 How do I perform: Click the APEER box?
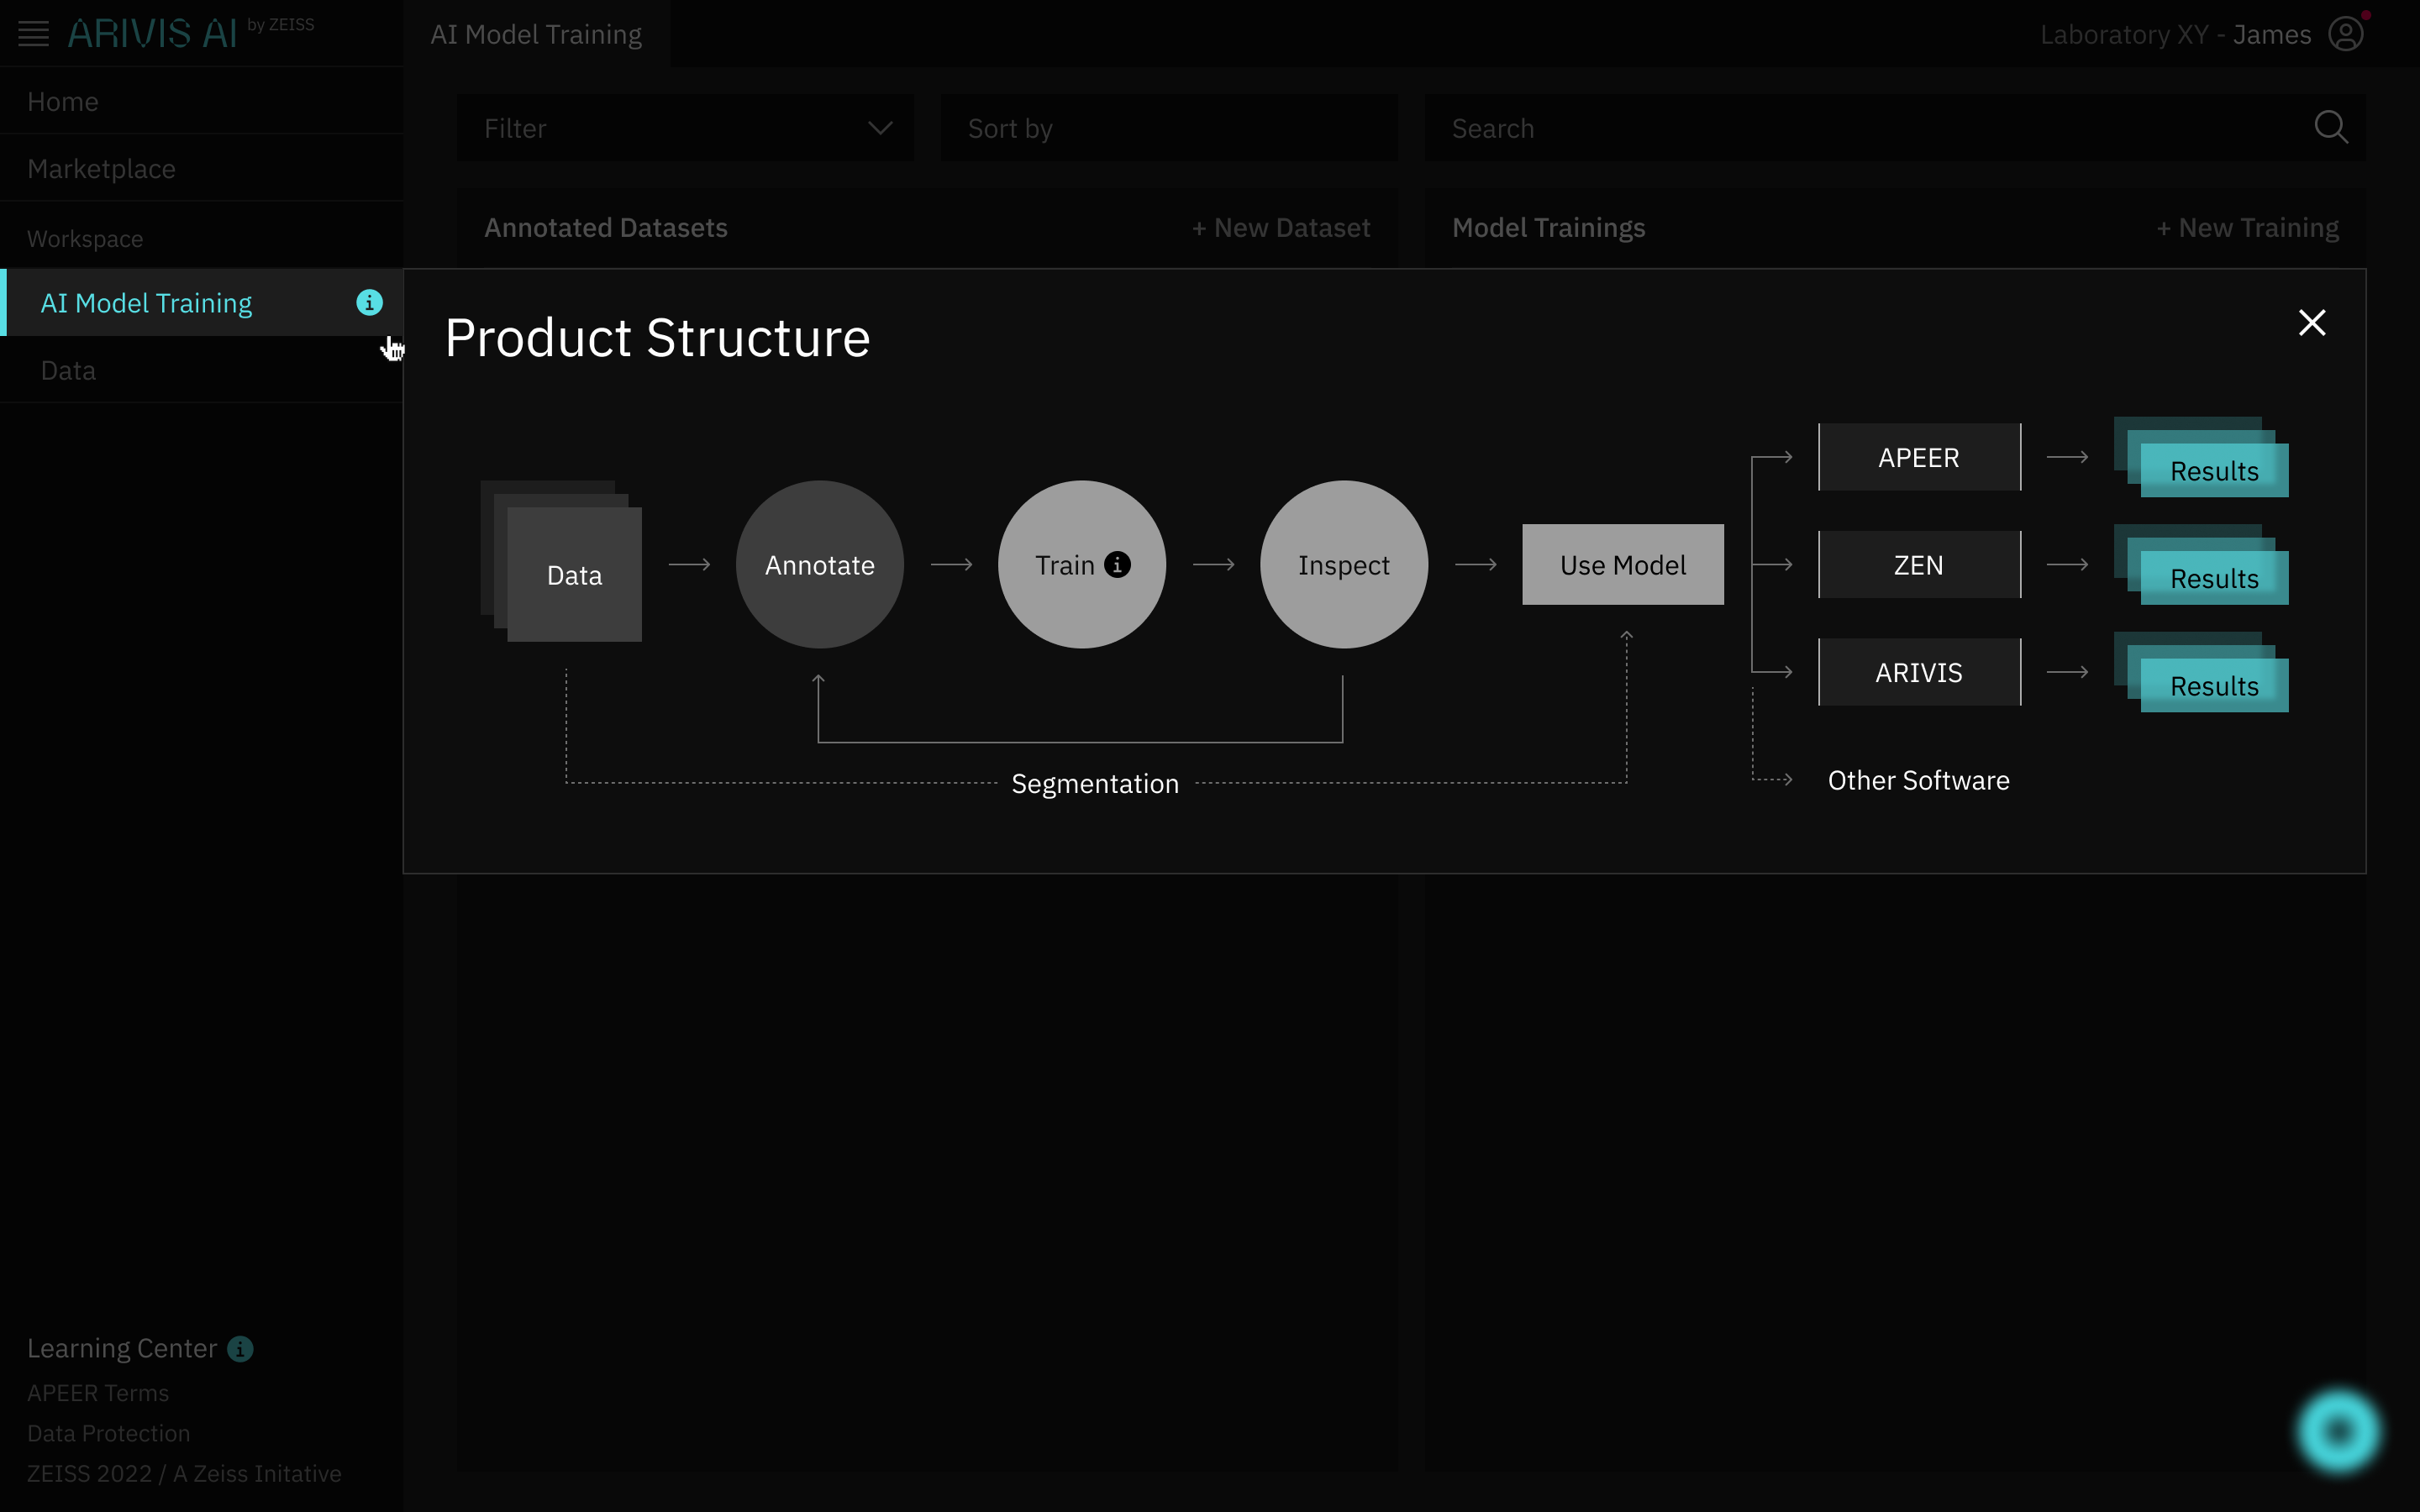pyautogui.click(x=1919, y=457)
